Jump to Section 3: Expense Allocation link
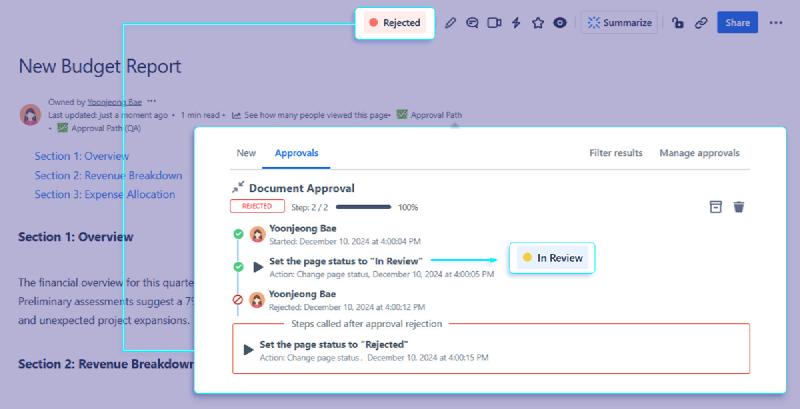 (105, 194)
